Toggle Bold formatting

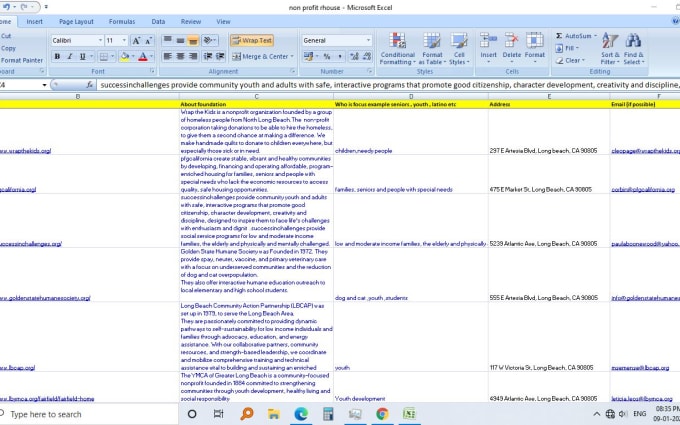57,56
